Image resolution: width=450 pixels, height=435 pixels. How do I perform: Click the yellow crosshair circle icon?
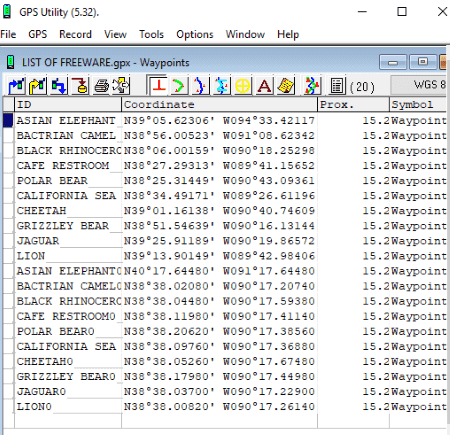243,86
